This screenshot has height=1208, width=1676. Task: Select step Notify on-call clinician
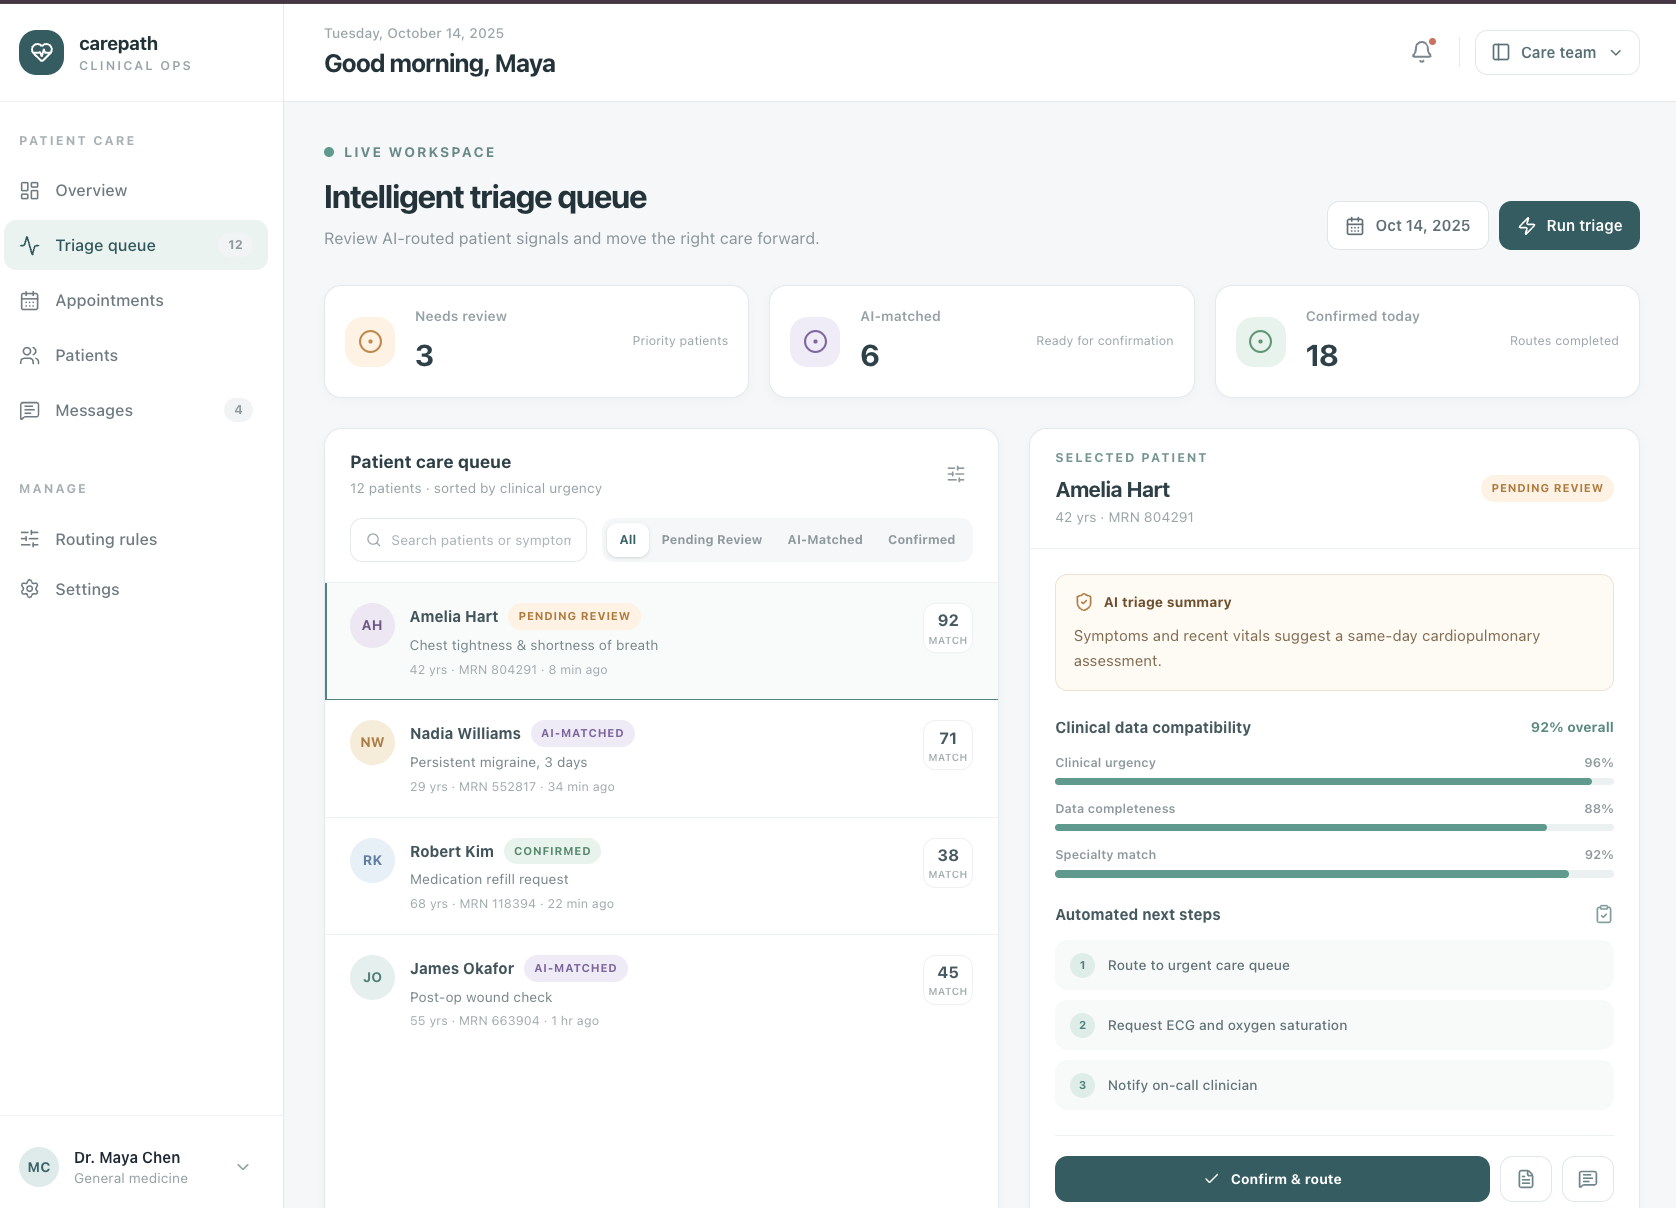tap(1334, 1085)
